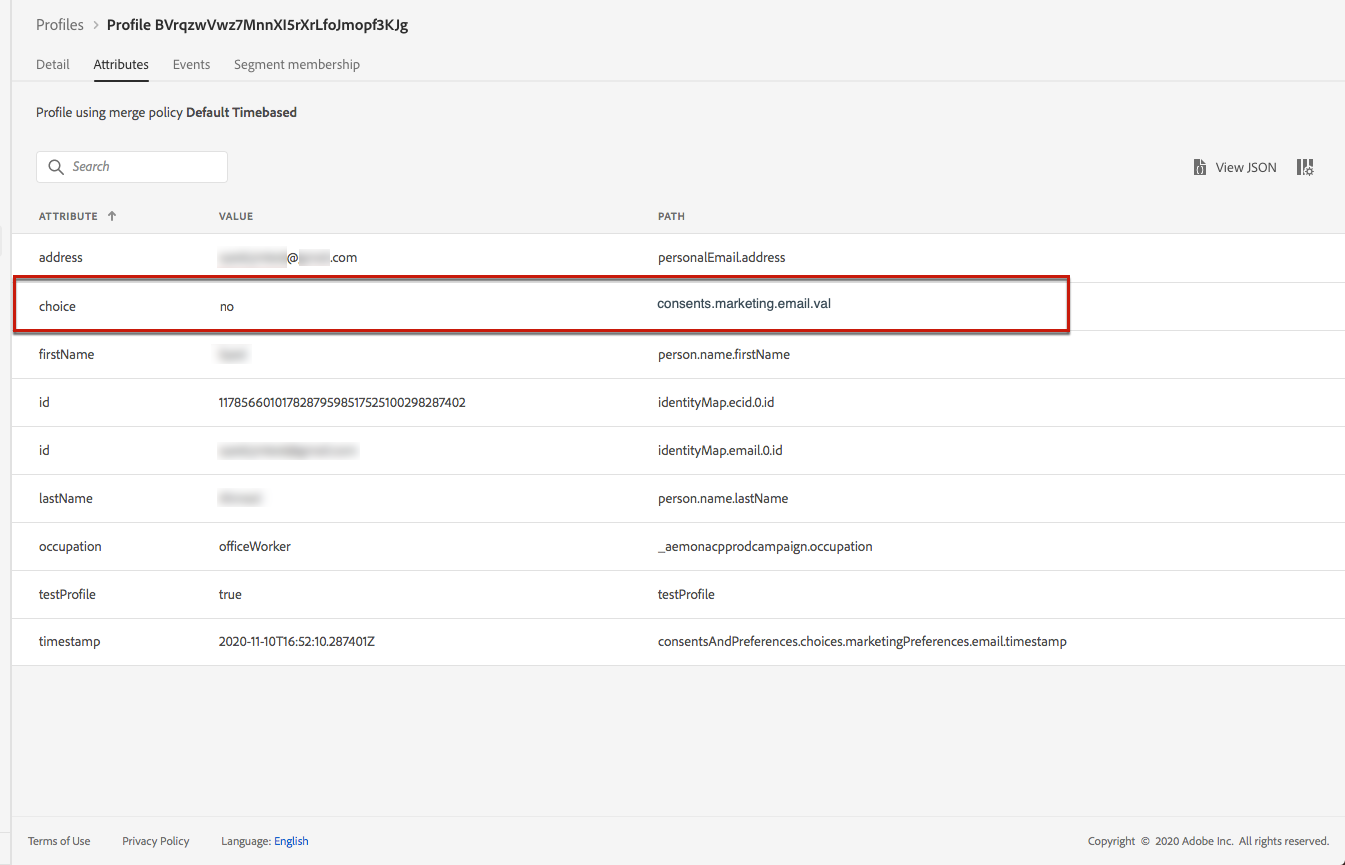Image resolution: width=1345 pixels, height=865 pixels.
Task: Click the View JSON document icon
Action: click(x=1199, y=168)
